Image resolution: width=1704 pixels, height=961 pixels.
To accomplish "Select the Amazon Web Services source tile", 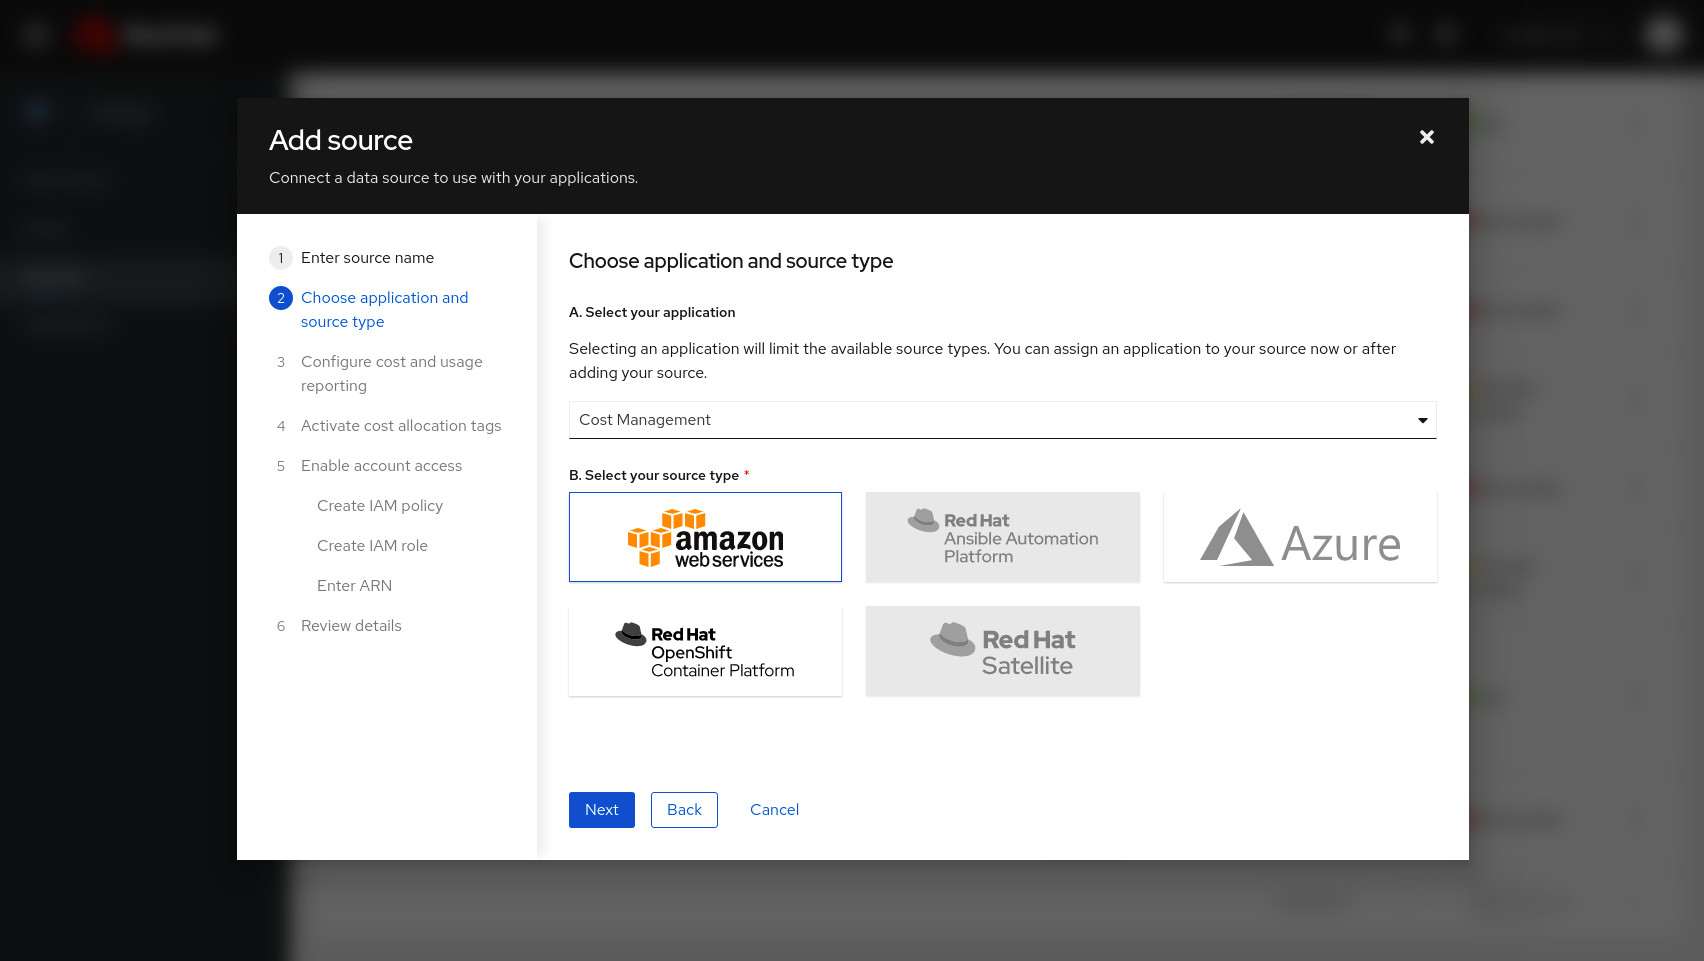I will click(705, 537).
